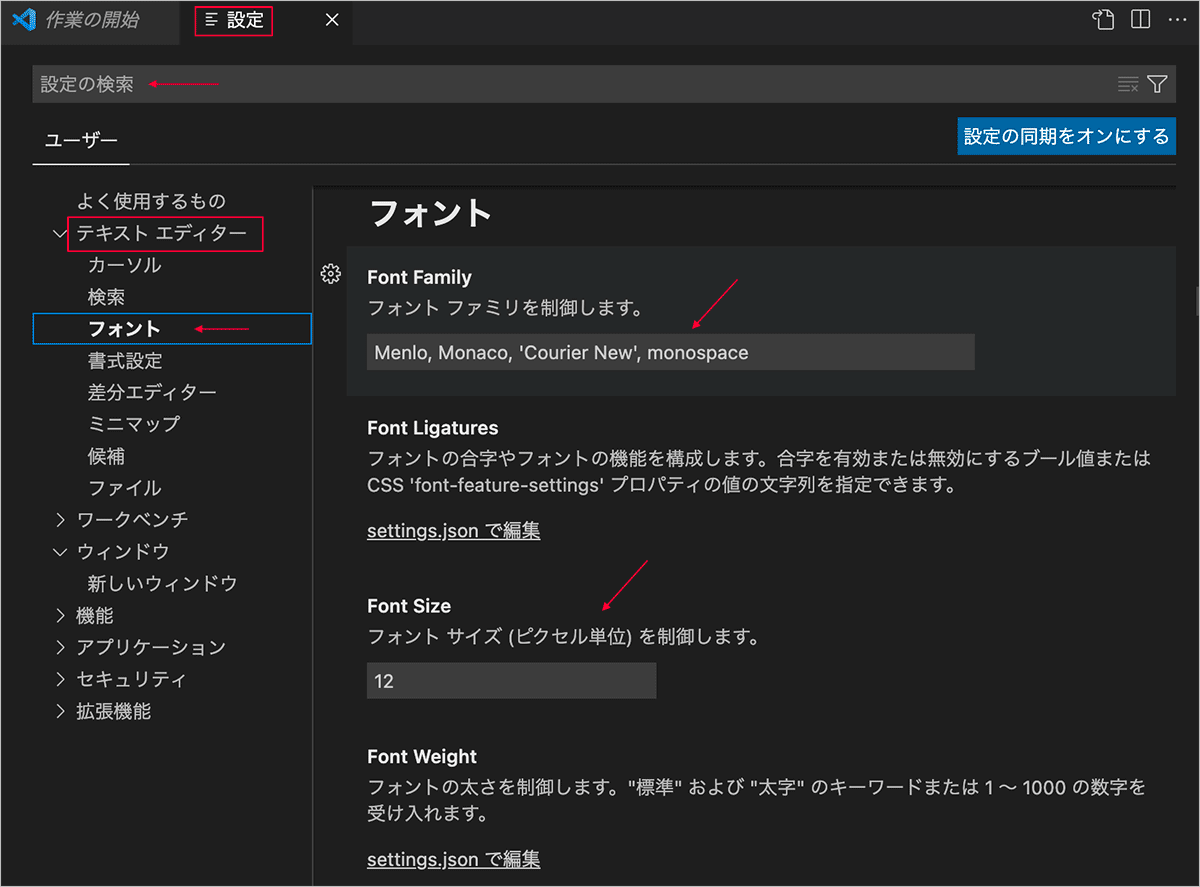The height and width of the screenshot is (887, 1200).
Task: Close the 設定 tab
Action: [x=332, y=20]
